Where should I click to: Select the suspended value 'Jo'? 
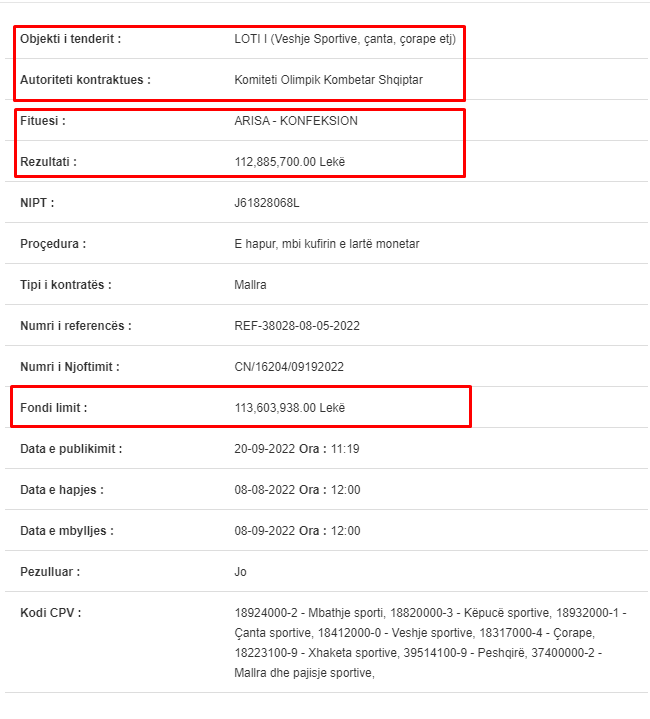point(240,572)
